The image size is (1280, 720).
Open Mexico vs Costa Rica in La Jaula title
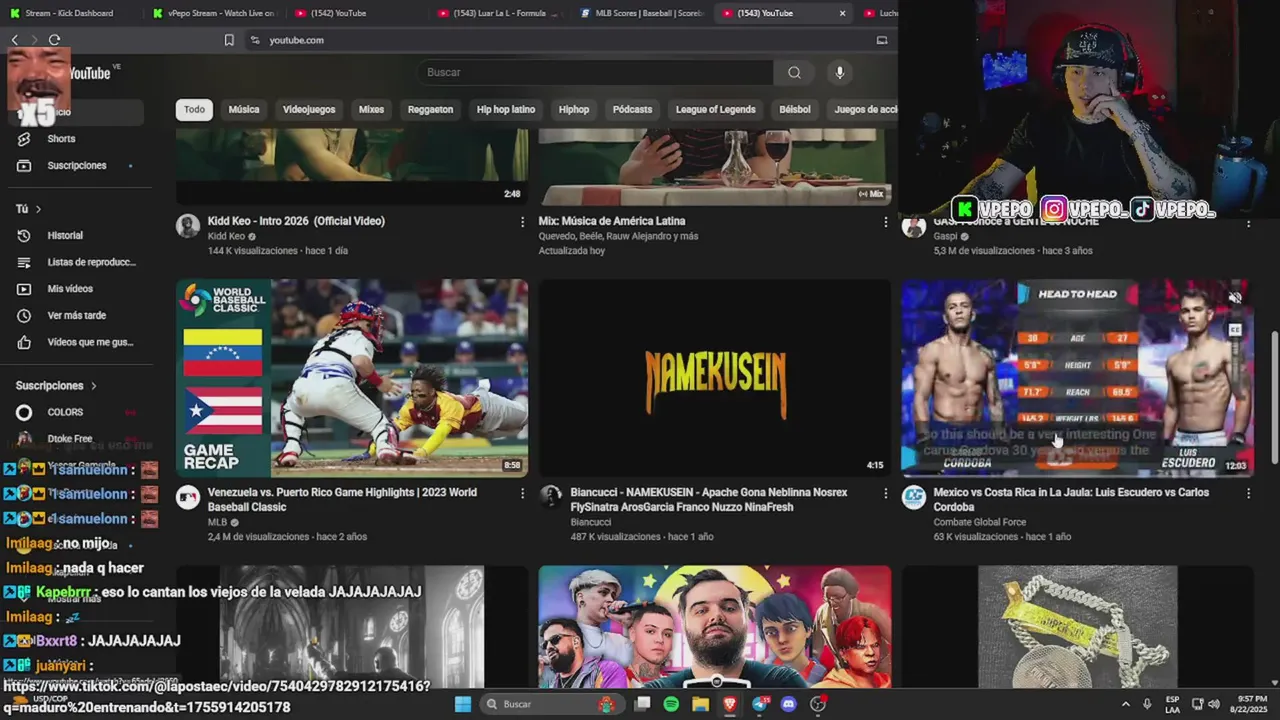click(x=1071, y=499)
